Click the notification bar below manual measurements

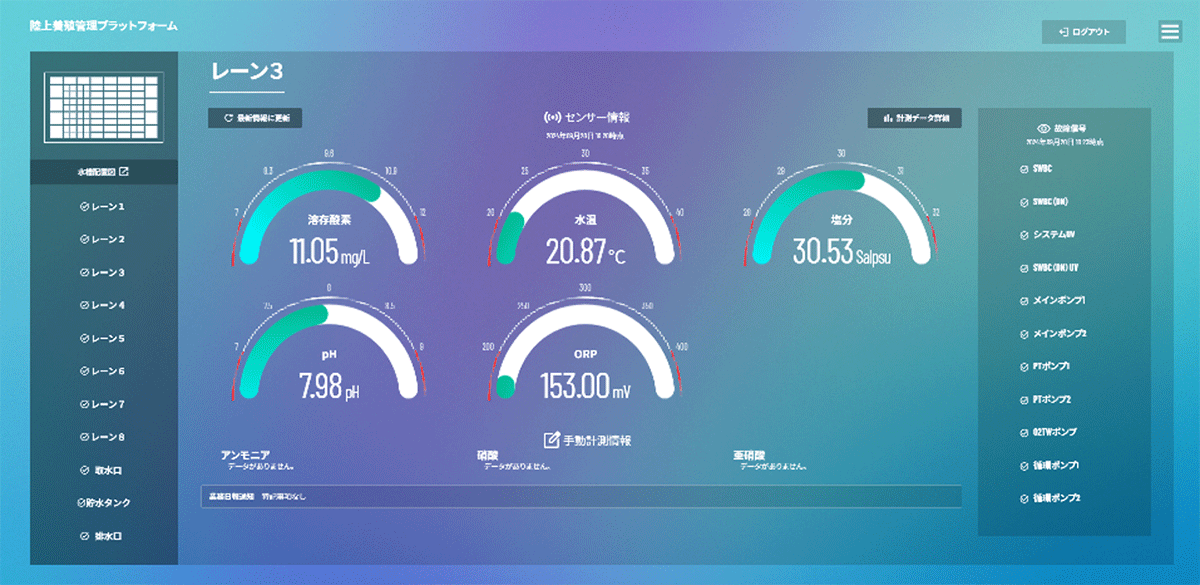point(581,496)
